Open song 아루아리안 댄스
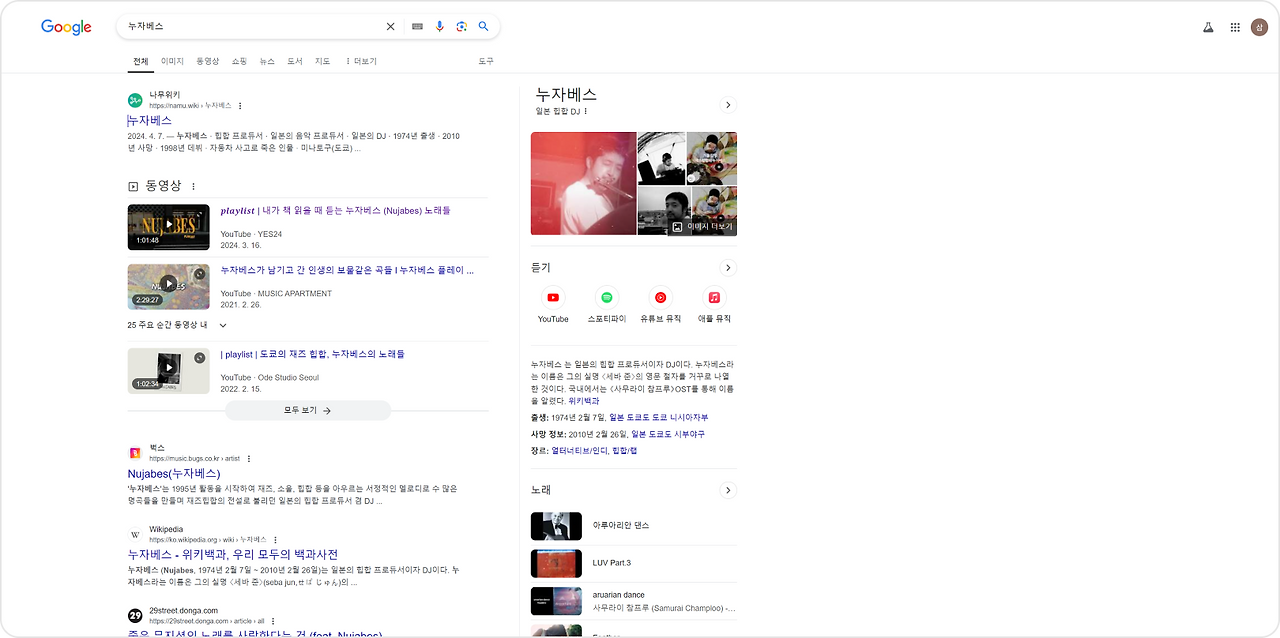 [x=634, y=525]
